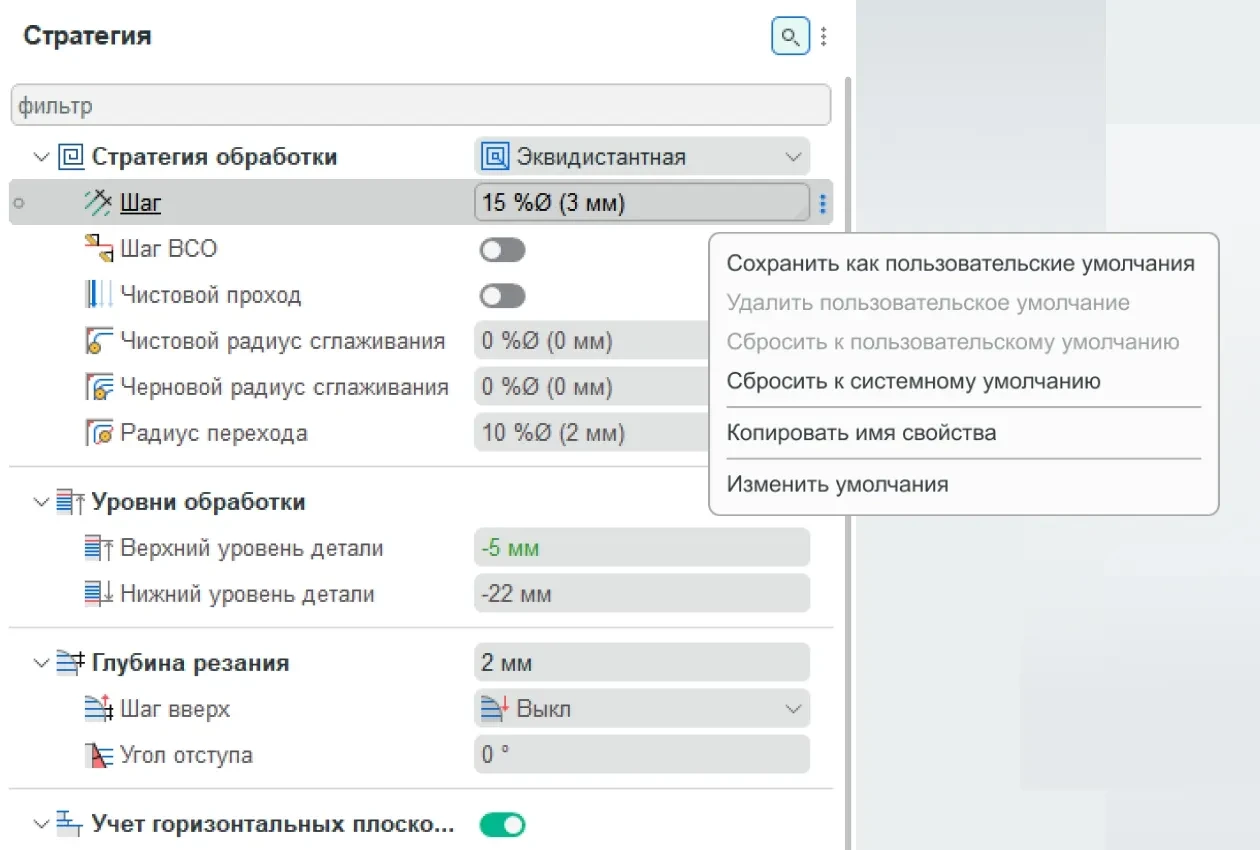Turn off Учет горизонтальных плоскостей switch
Image resolution: width=1260 pixels, height=850 pixels.
click(x=502, y=825)
